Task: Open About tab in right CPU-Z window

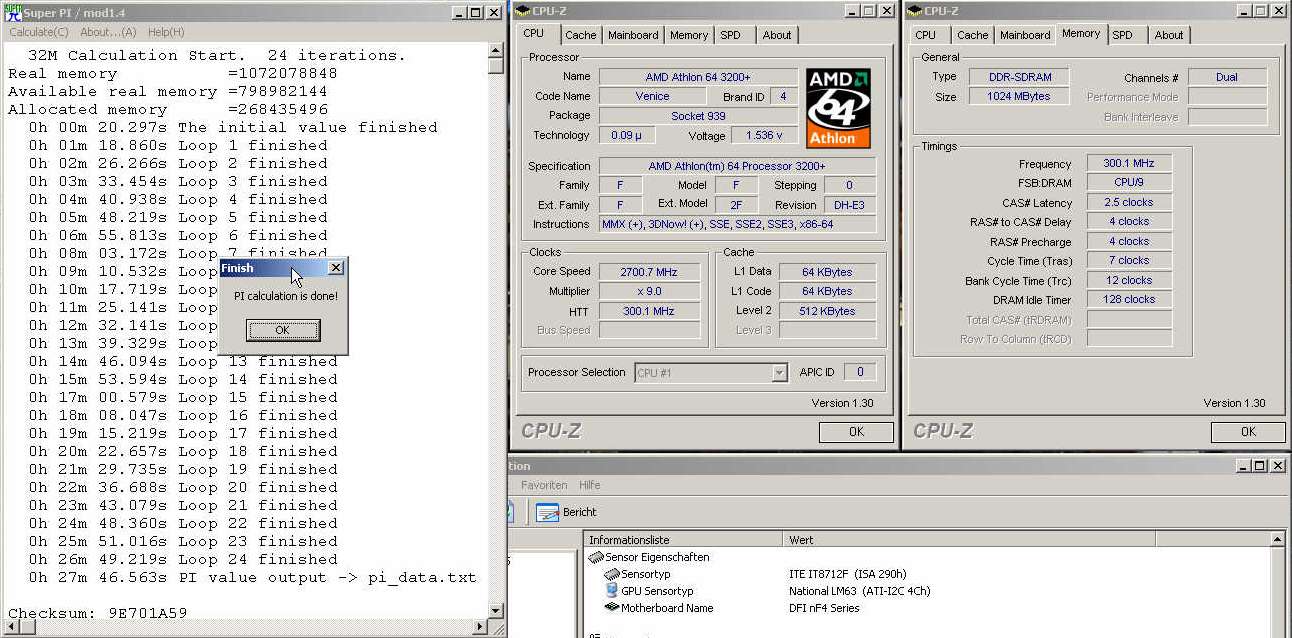Action: tap(1169, 35)
